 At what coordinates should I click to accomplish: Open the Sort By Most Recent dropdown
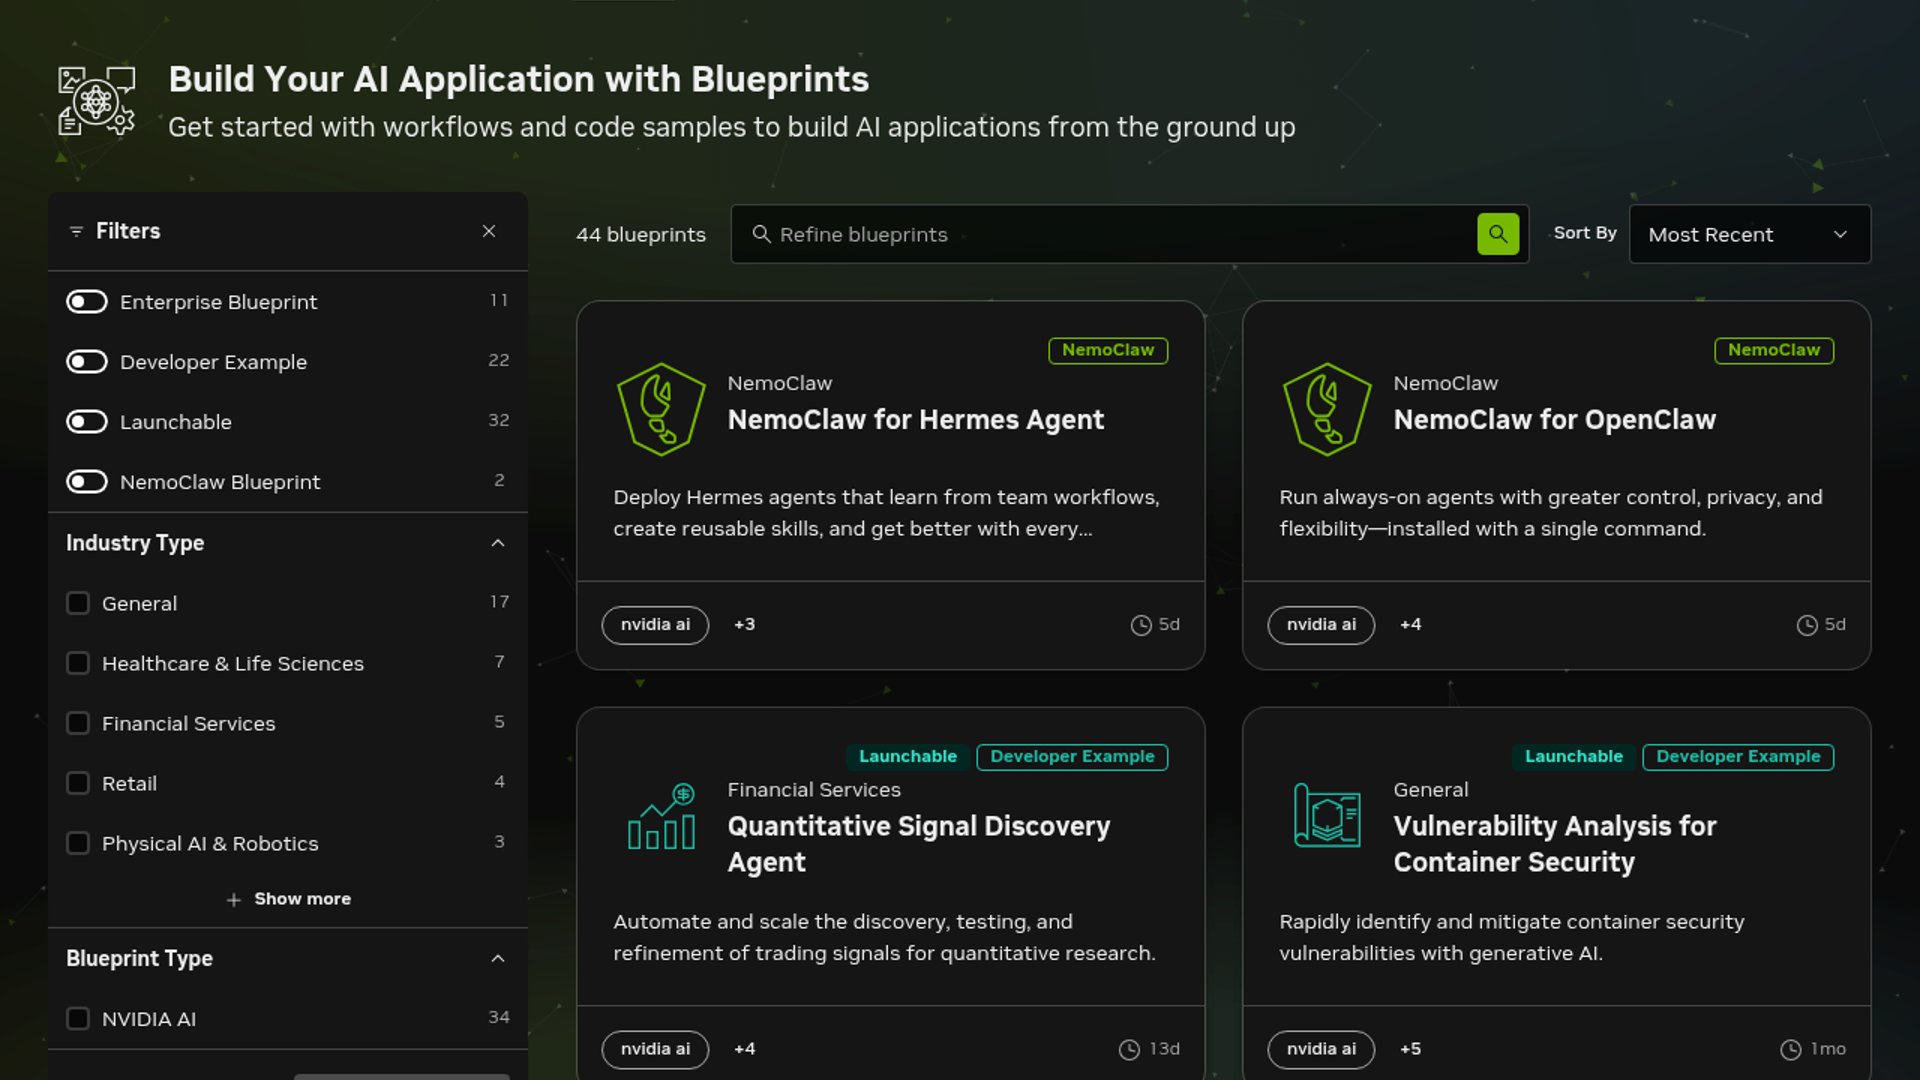coord(1750,234)
